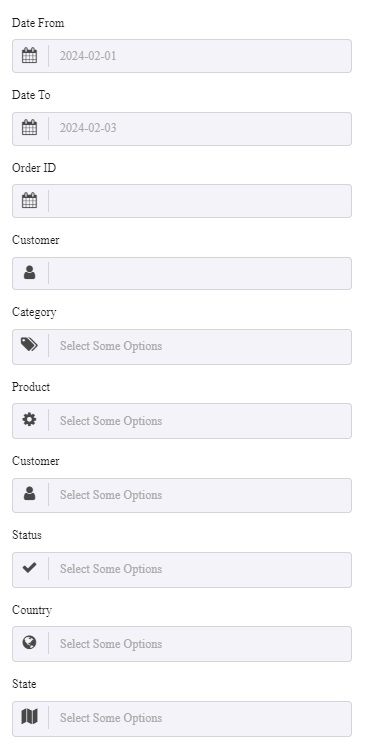Click the person icon in Customer options field
The width and height of the screenshot is (365, 752).
[29, 494]
